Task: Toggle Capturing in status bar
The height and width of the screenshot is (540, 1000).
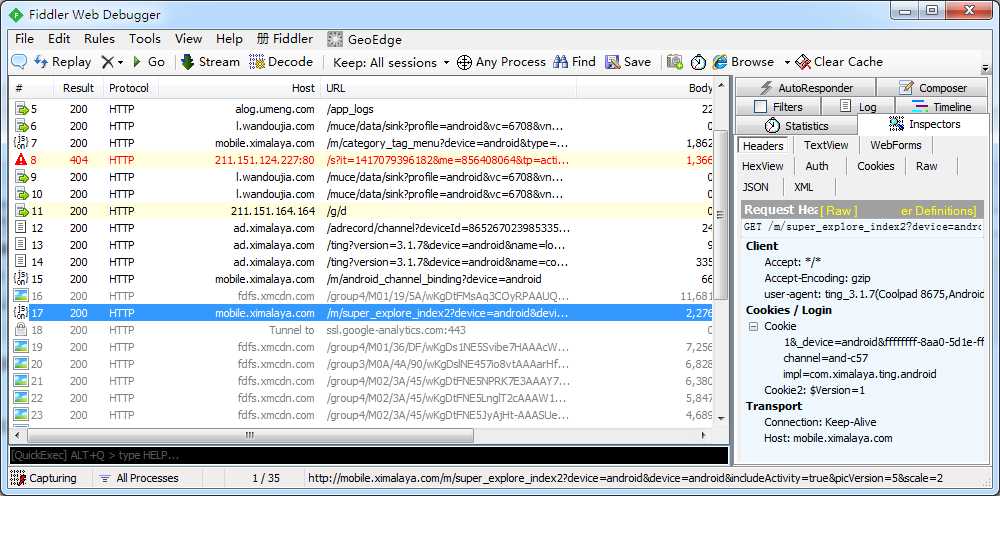Action: coord(43,478)
